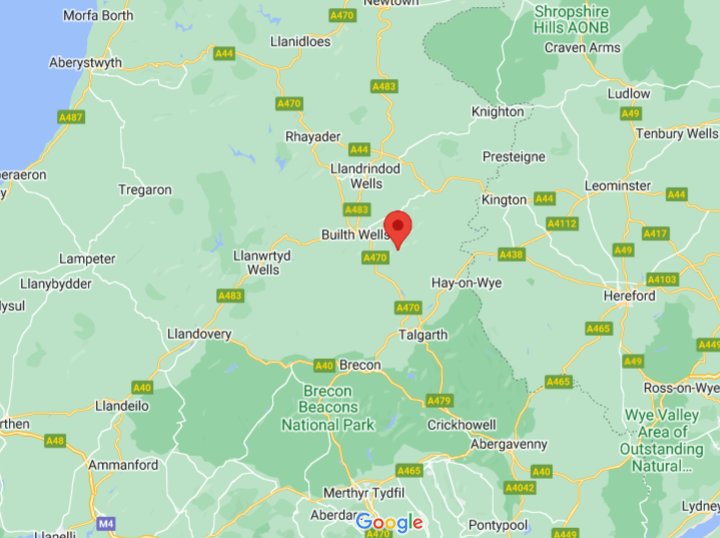
Task: Click the A479 road shield near Crickhowell
Action: coord(440,401)
